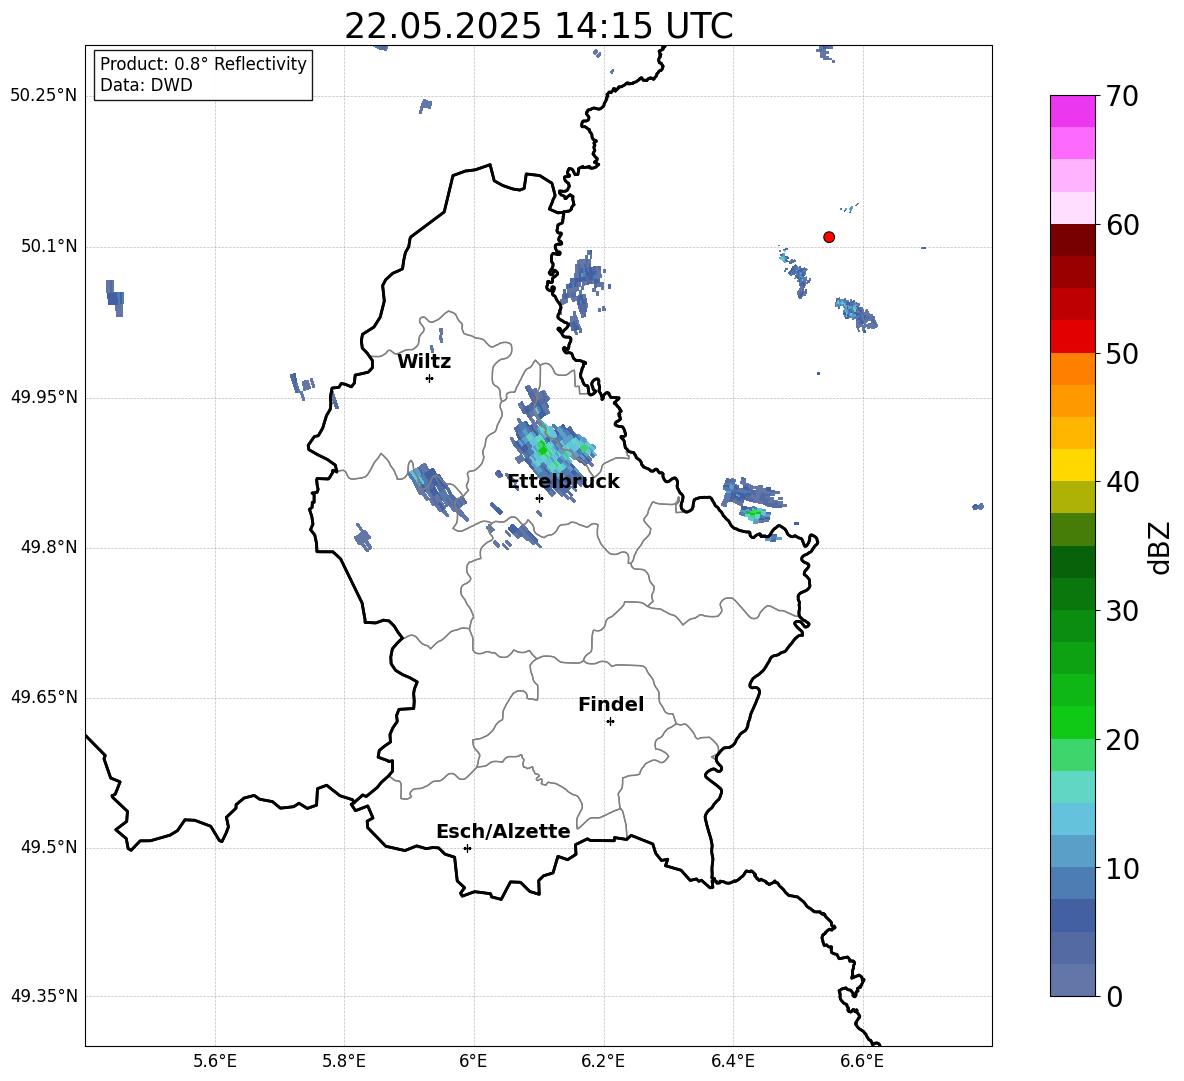Click the cross marker below Wiltz
Image resolution: width=1184 pixels, height=1081 pixels.
click(x=430, y=379)
